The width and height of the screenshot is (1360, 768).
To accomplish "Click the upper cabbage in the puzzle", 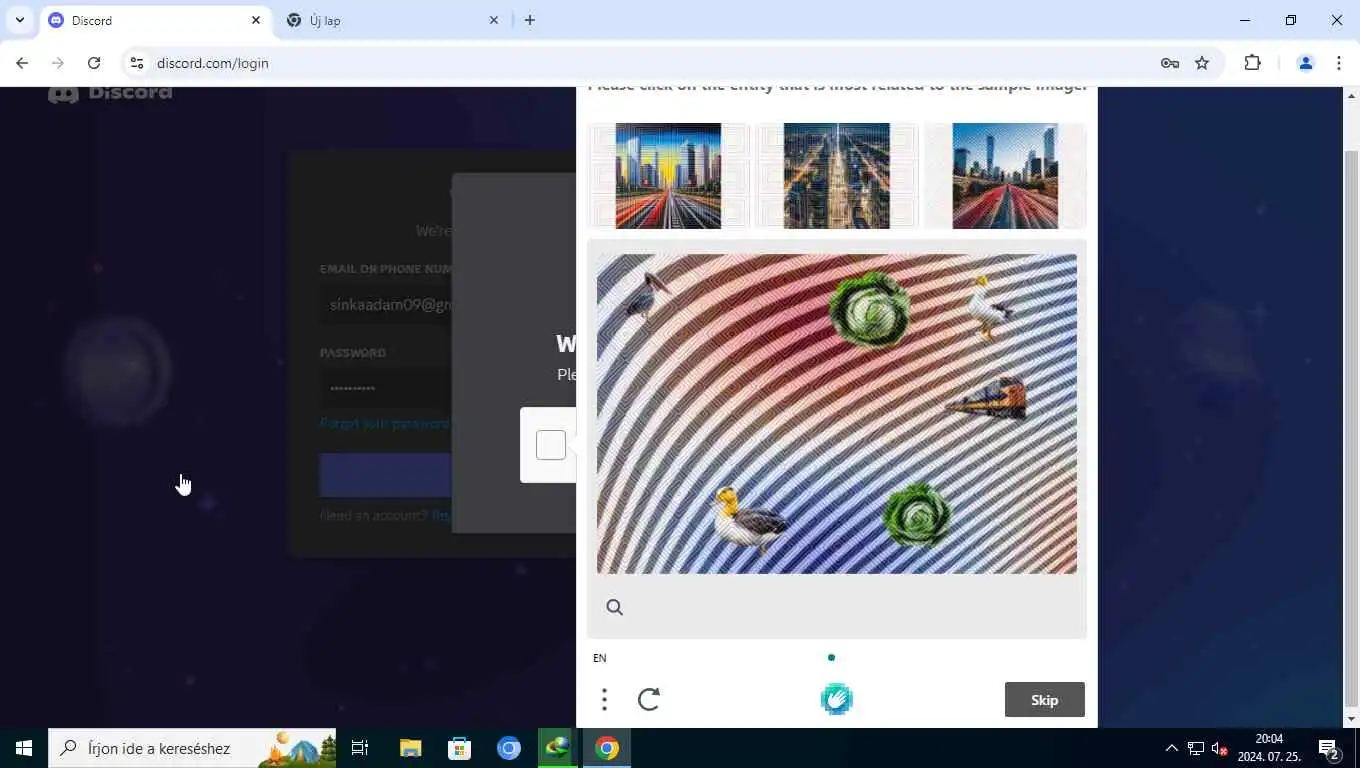I will tap(870, 311).
